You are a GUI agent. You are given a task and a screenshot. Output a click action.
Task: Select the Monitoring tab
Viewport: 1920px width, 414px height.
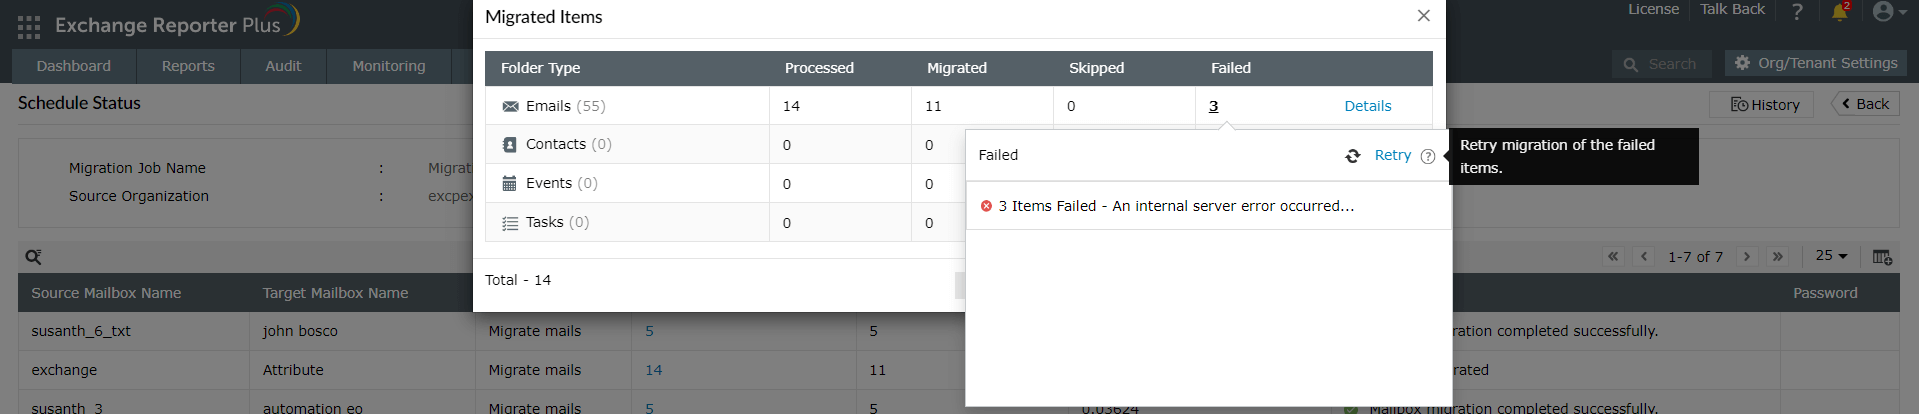388,66
